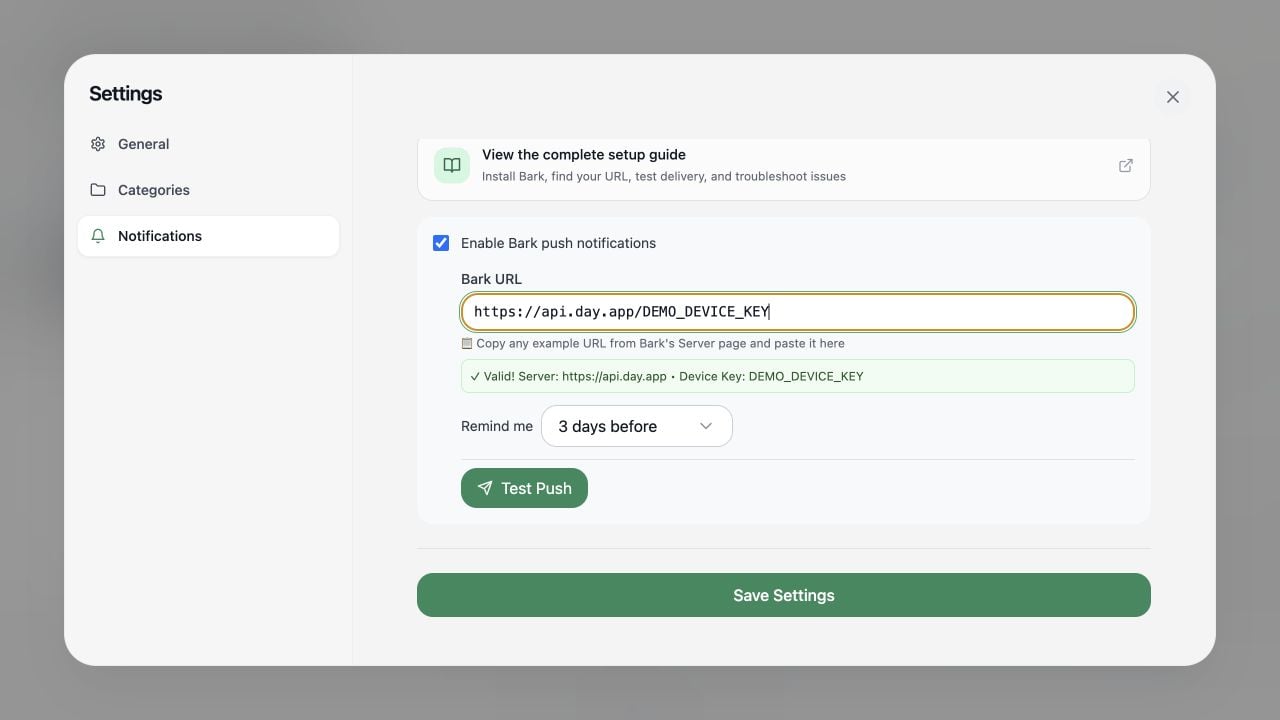Screen dimensions: 1280x720
Task: Click the 'Bark URL' field label
Action: (x=491, y=279)
